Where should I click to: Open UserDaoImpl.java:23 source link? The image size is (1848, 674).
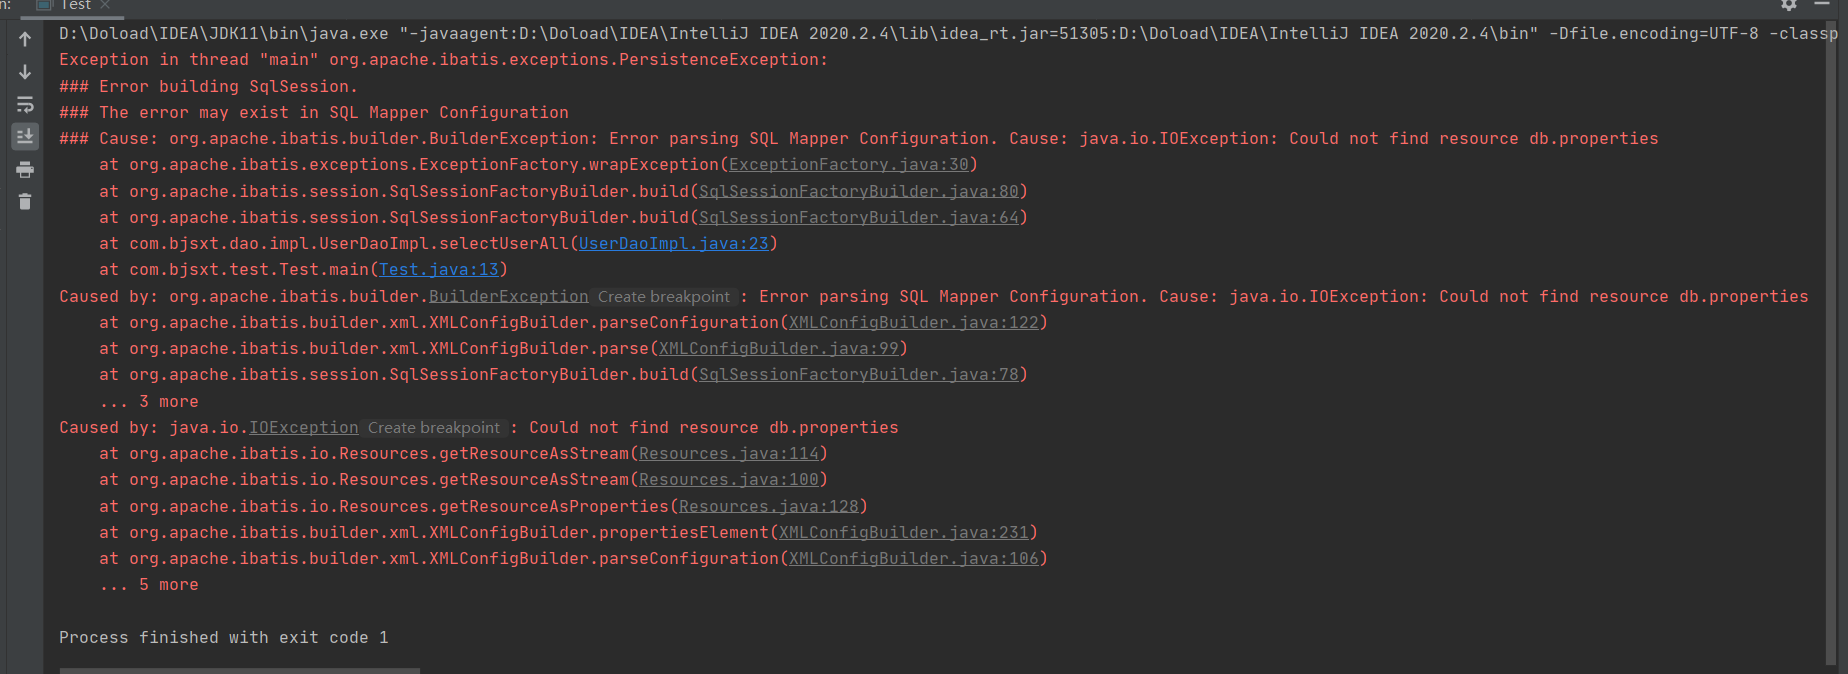(x=674, y=244)
